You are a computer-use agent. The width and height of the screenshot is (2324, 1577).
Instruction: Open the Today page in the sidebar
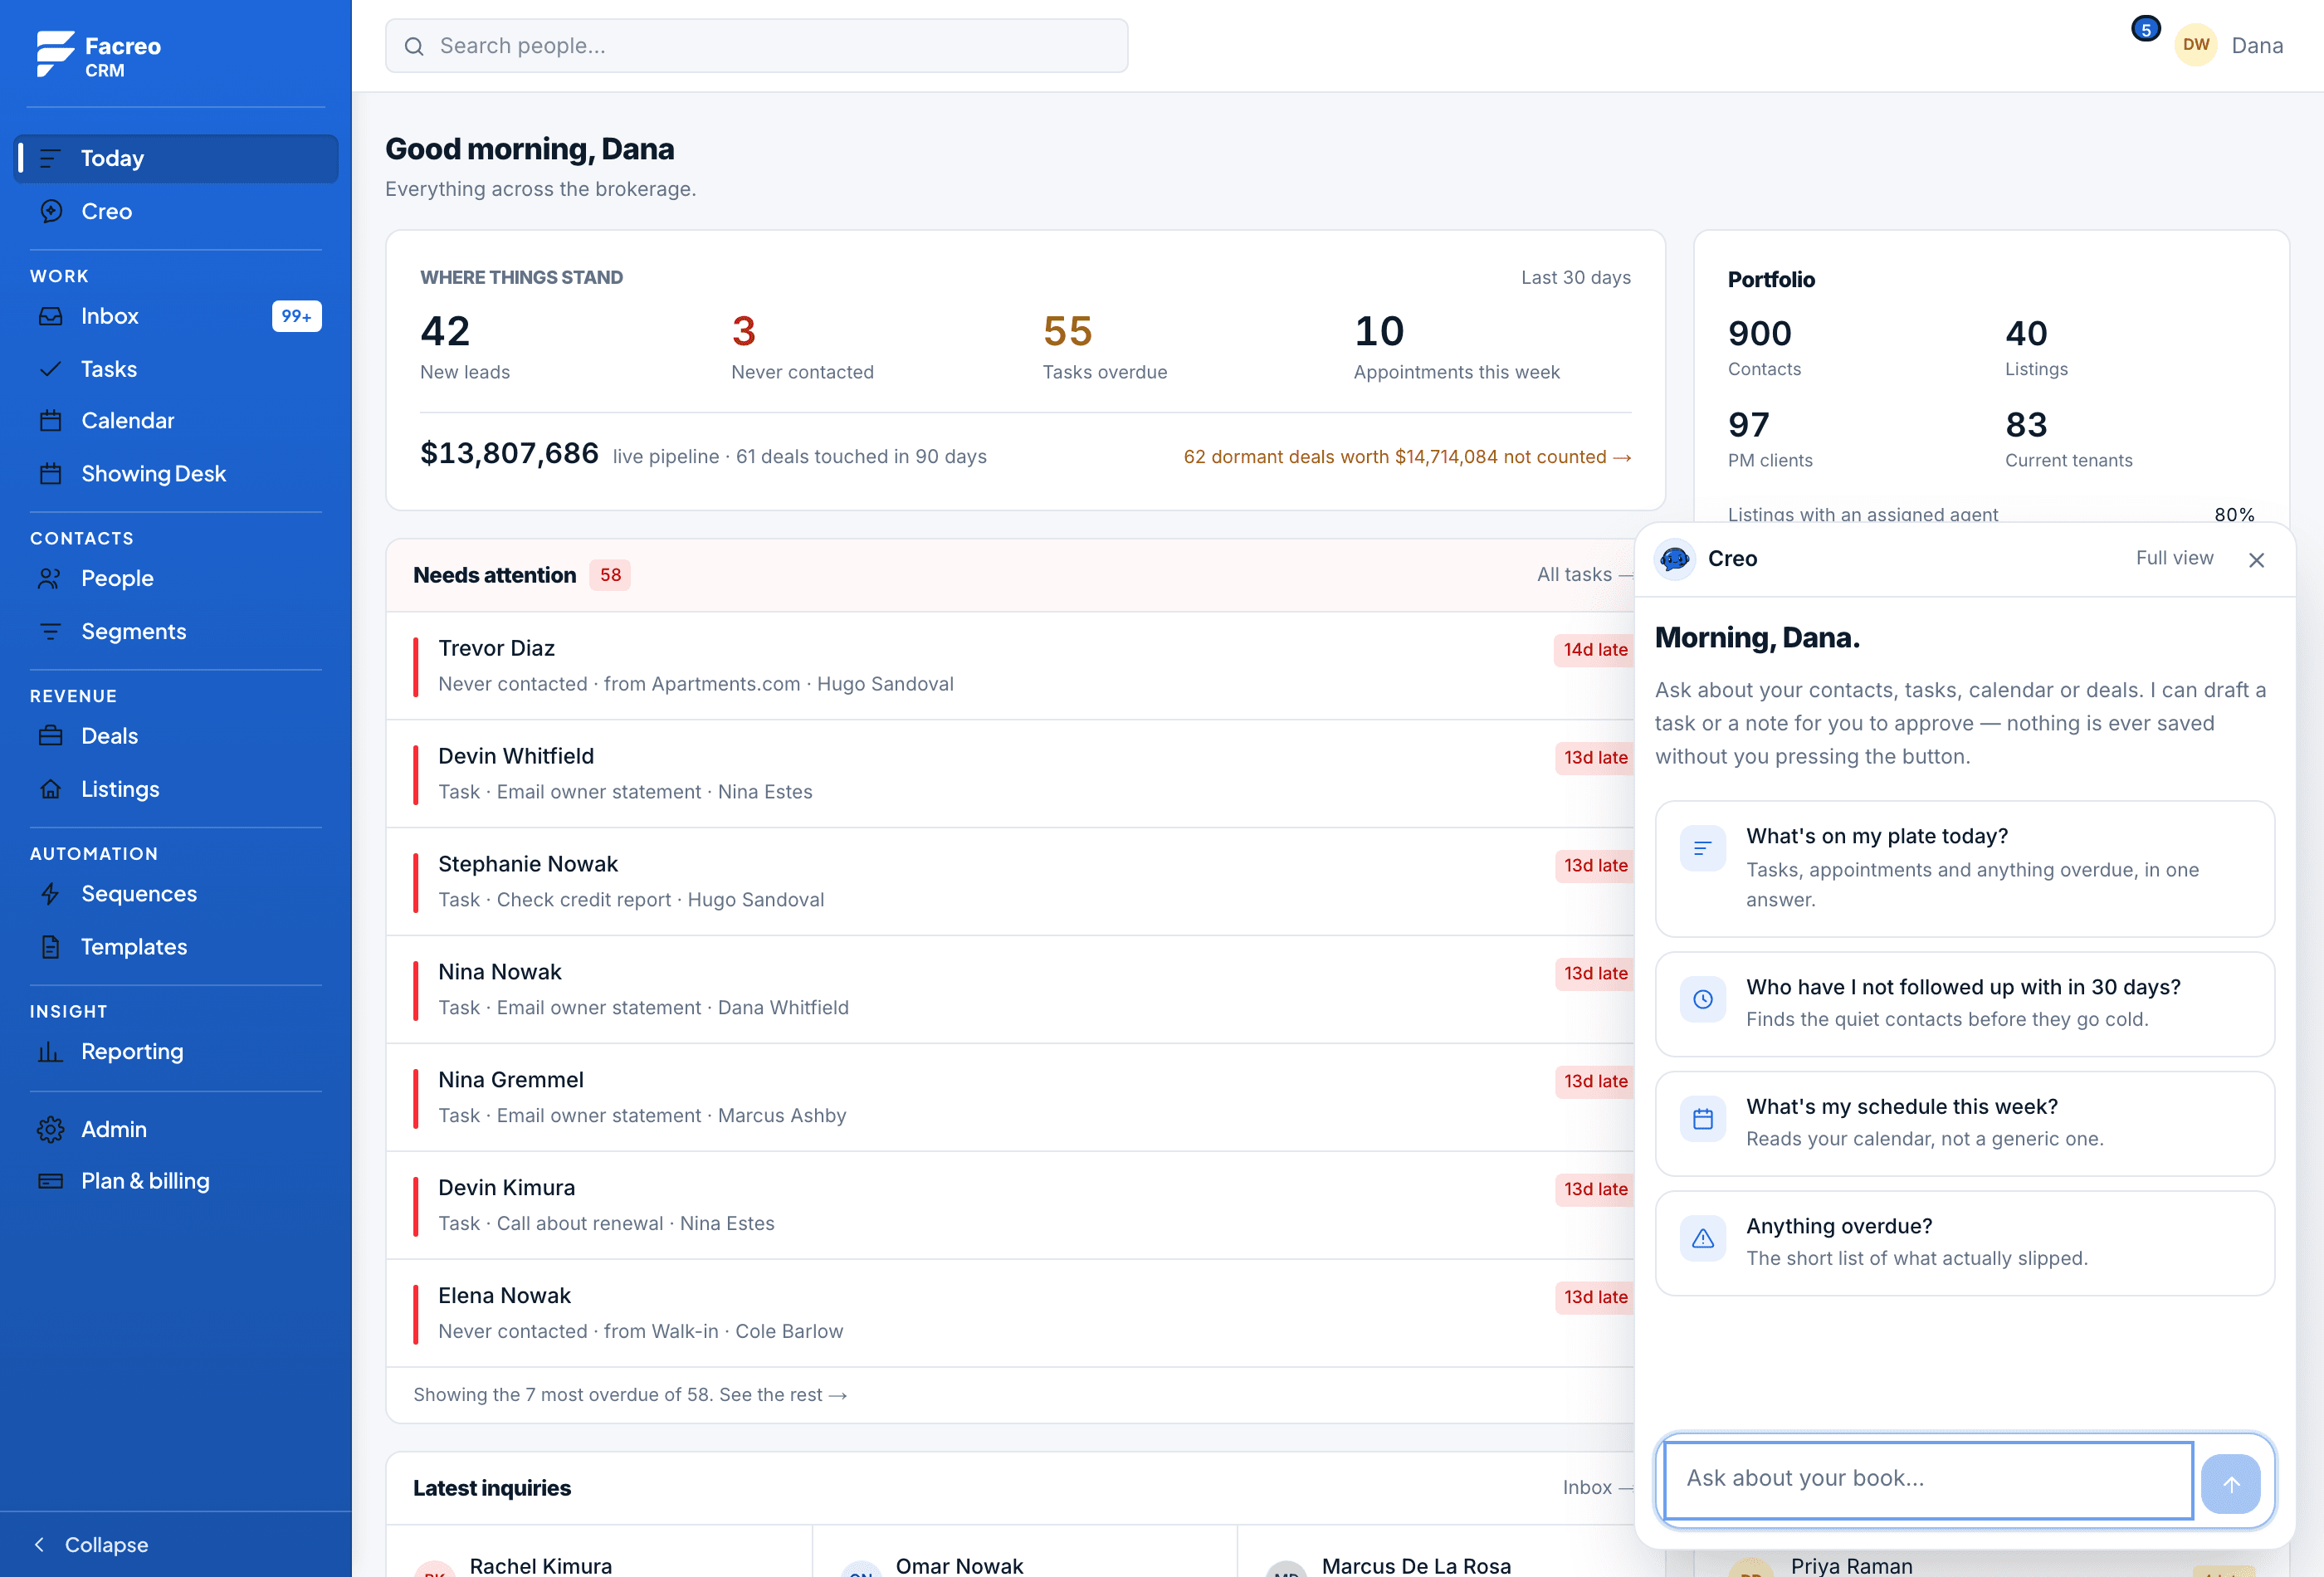click(176, 158)
